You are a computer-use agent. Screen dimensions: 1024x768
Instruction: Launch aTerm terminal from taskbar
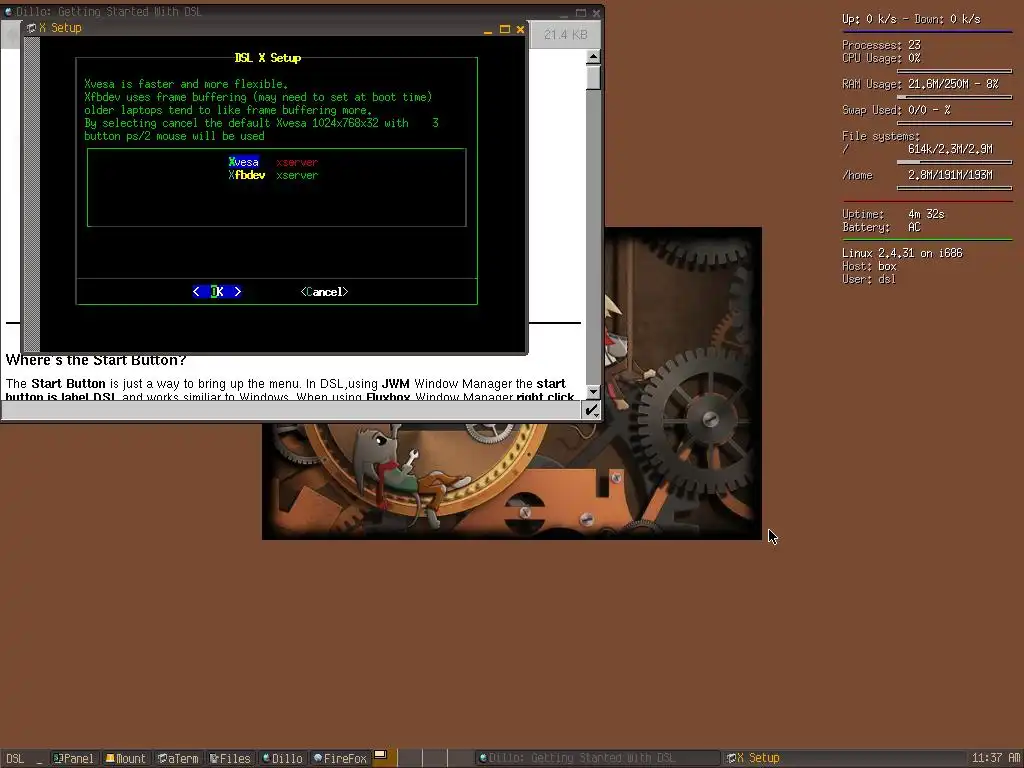[178, 758]
